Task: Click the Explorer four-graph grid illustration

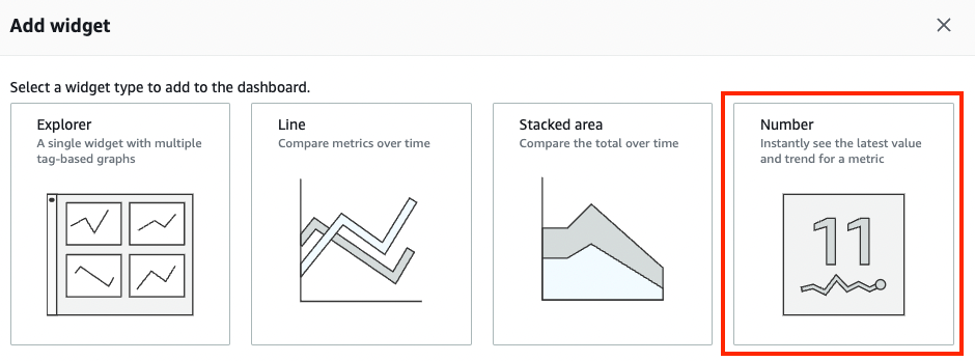Action: [120, 255]
